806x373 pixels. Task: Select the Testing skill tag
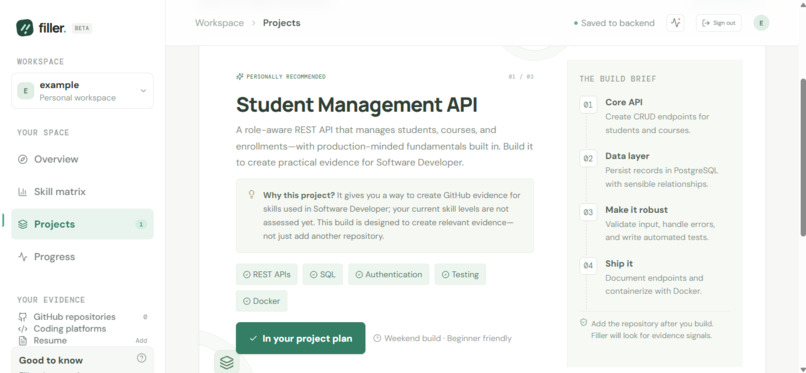[x=460, y=274]
